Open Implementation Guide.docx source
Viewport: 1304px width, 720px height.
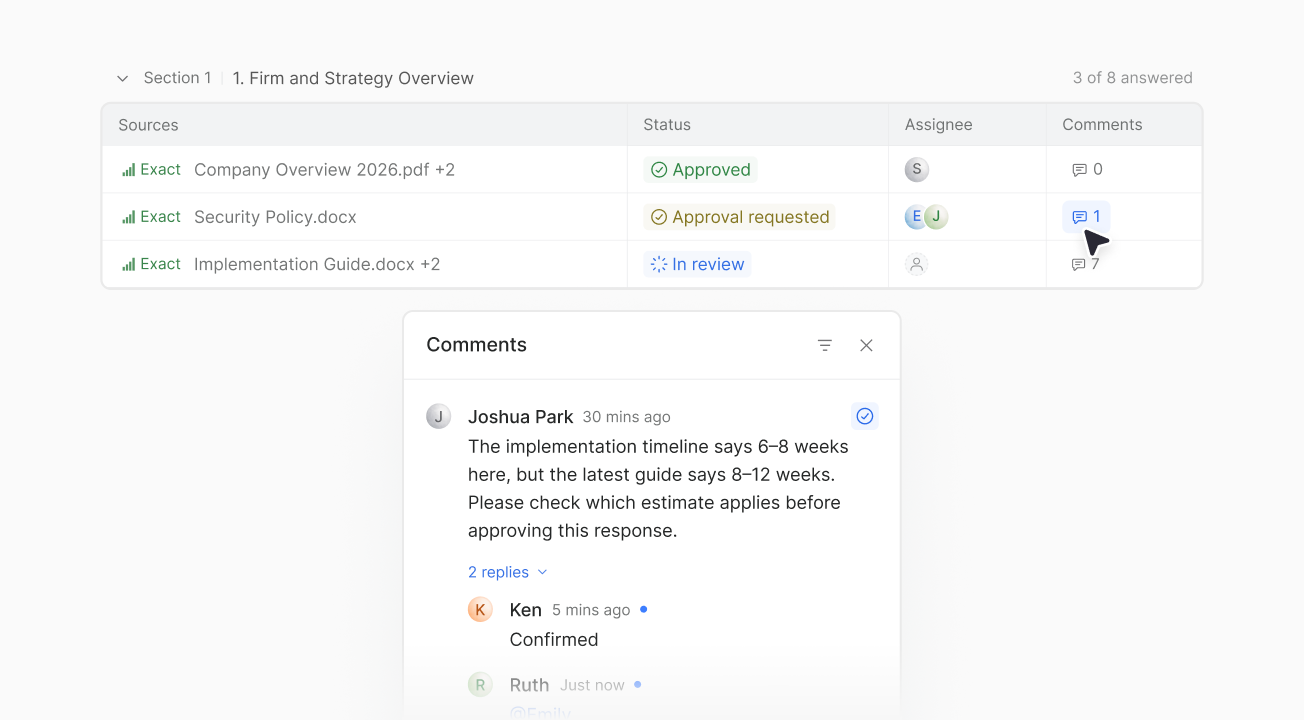(317, 264)
